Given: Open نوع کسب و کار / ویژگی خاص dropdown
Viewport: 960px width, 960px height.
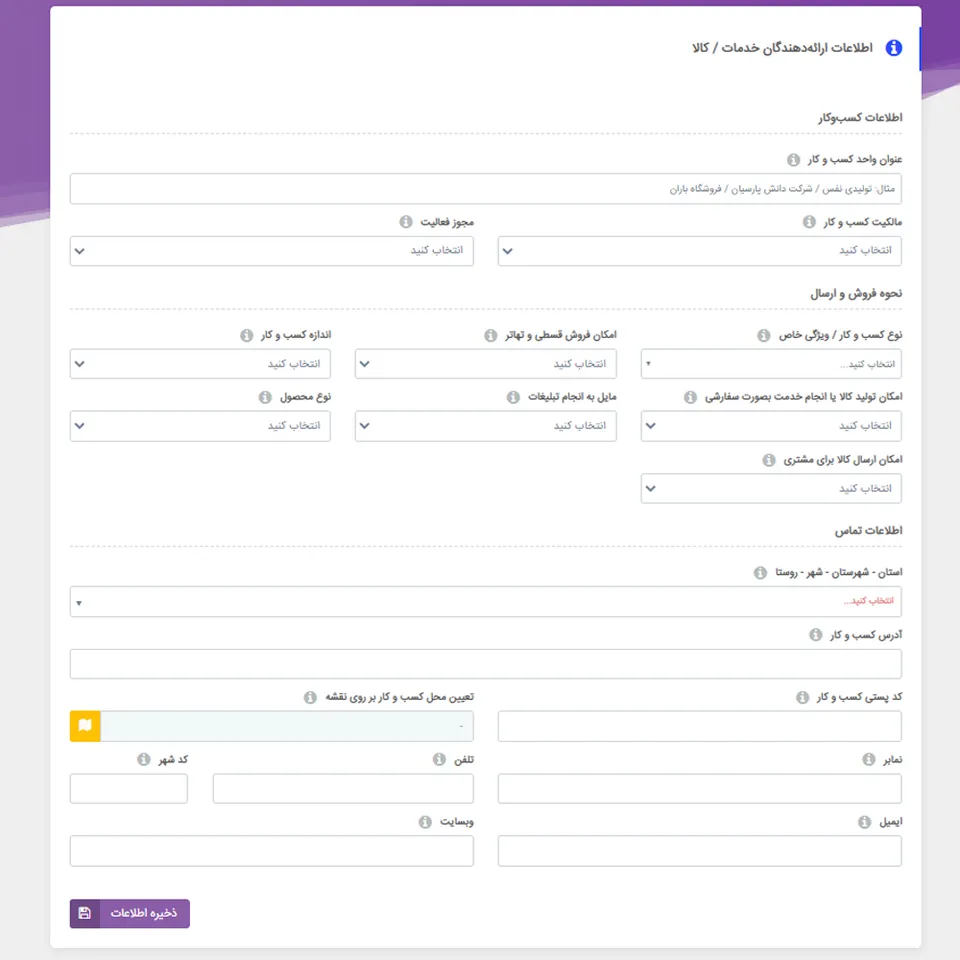Looking at the screenshot, I should tap(771, 364).
